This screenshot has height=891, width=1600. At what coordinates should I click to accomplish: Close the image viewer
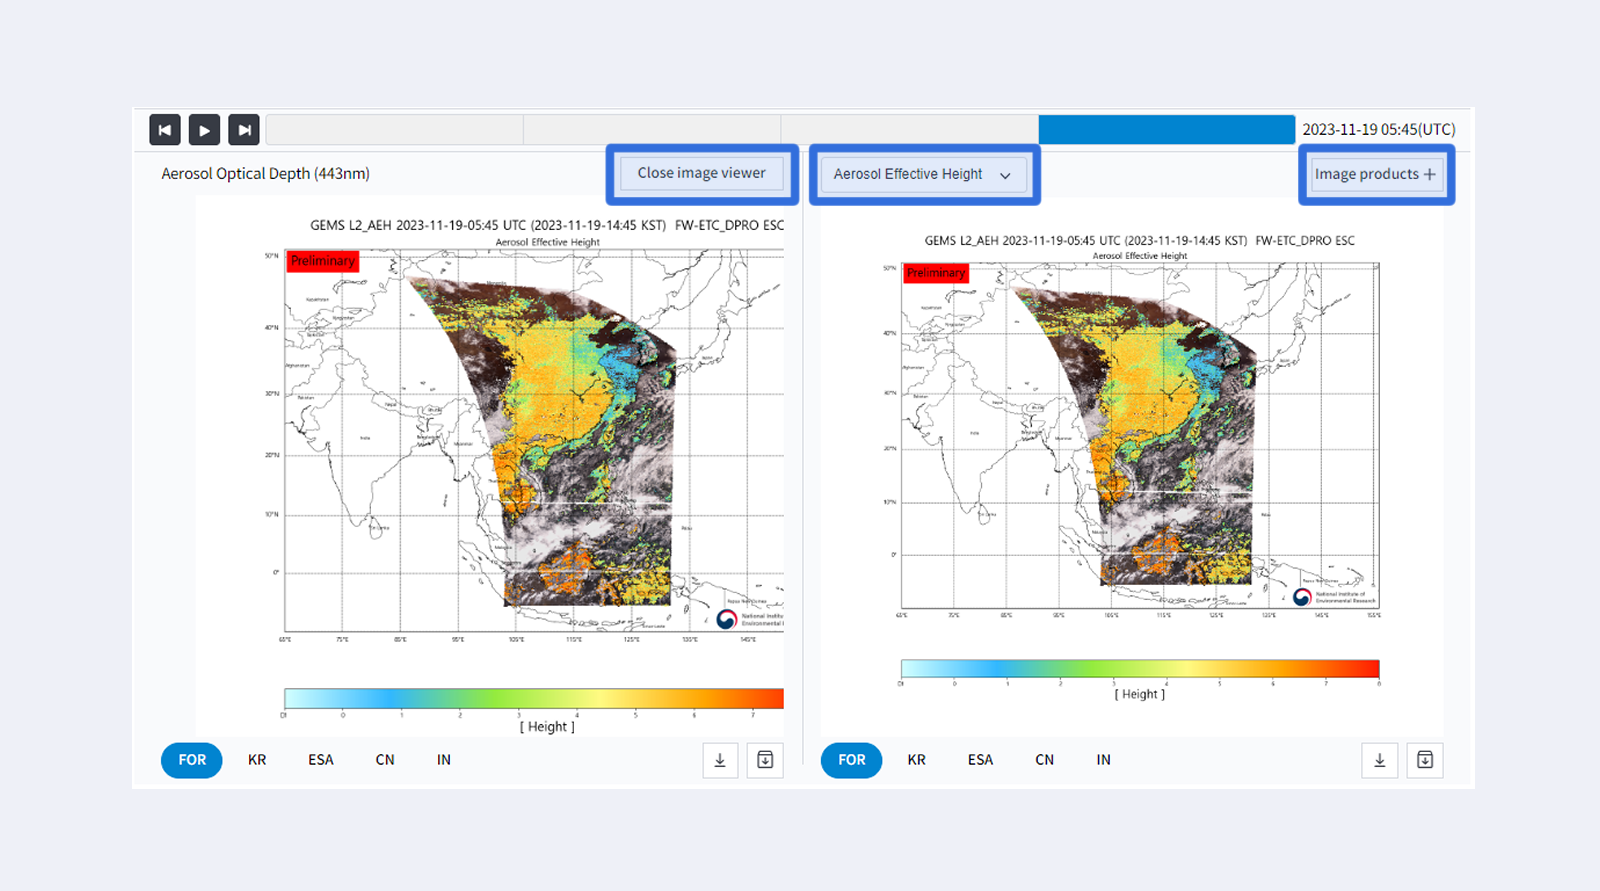702,173
